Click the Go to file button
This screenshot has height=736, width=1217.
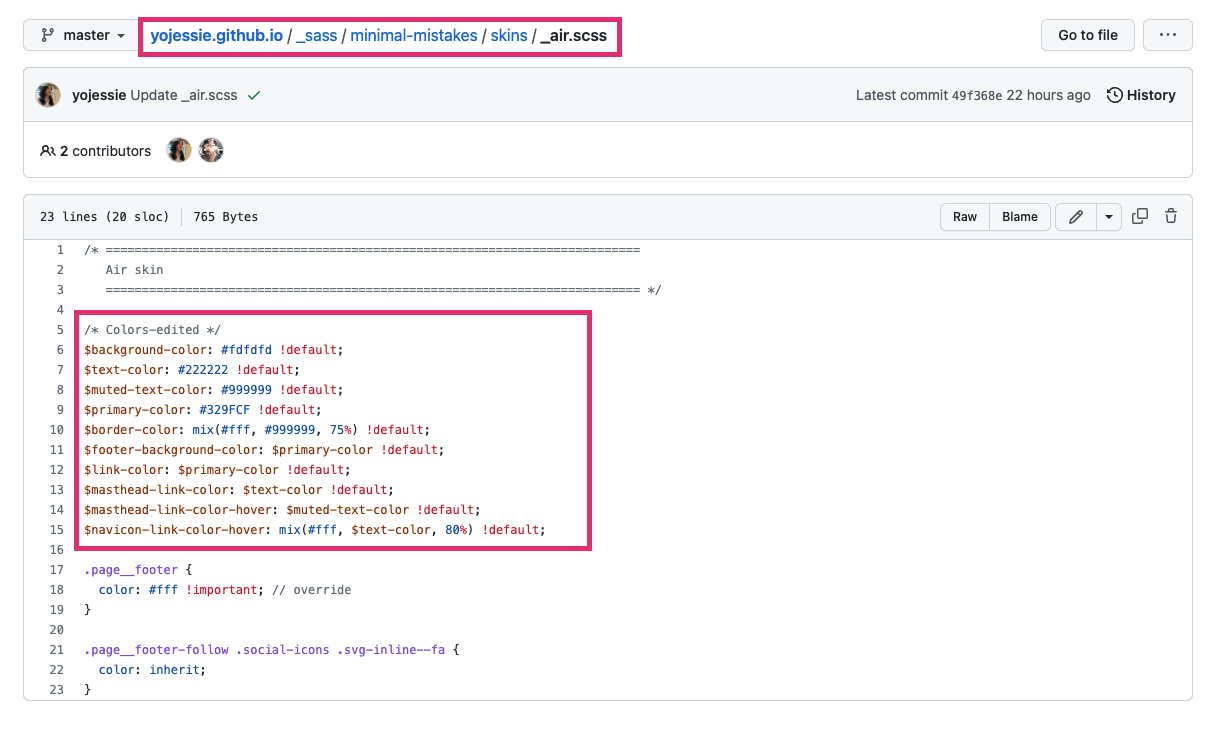click(x=1088, y=35)
